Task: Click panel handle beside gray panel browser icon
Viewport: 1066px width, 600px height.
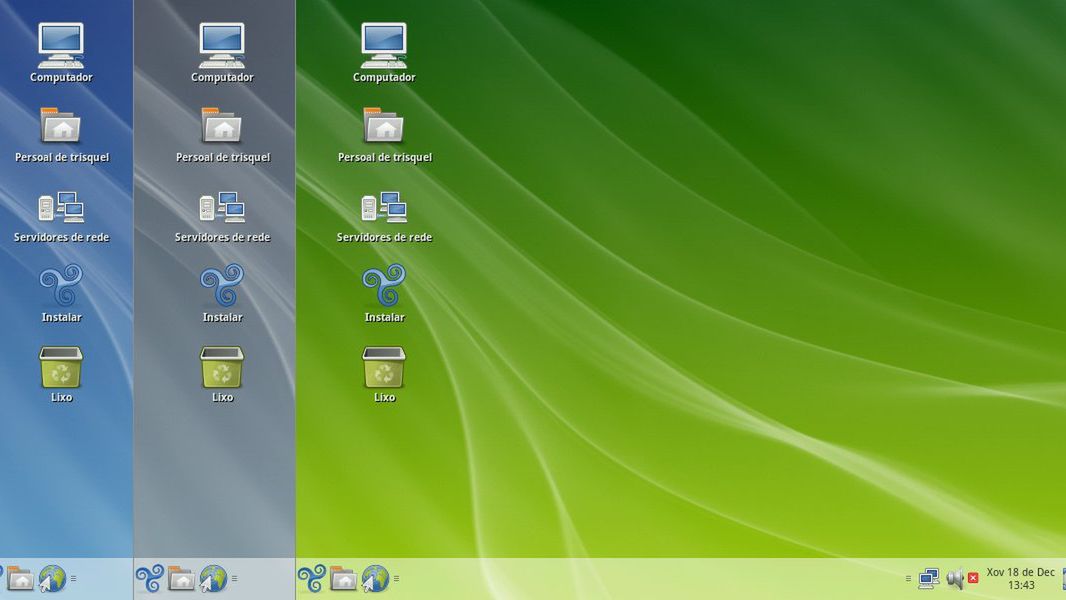Action: (235, 578)
